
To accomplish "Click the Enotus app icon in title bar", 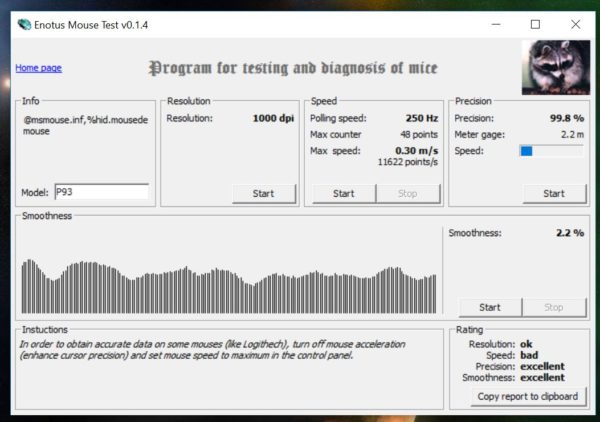I will point(24,25).
